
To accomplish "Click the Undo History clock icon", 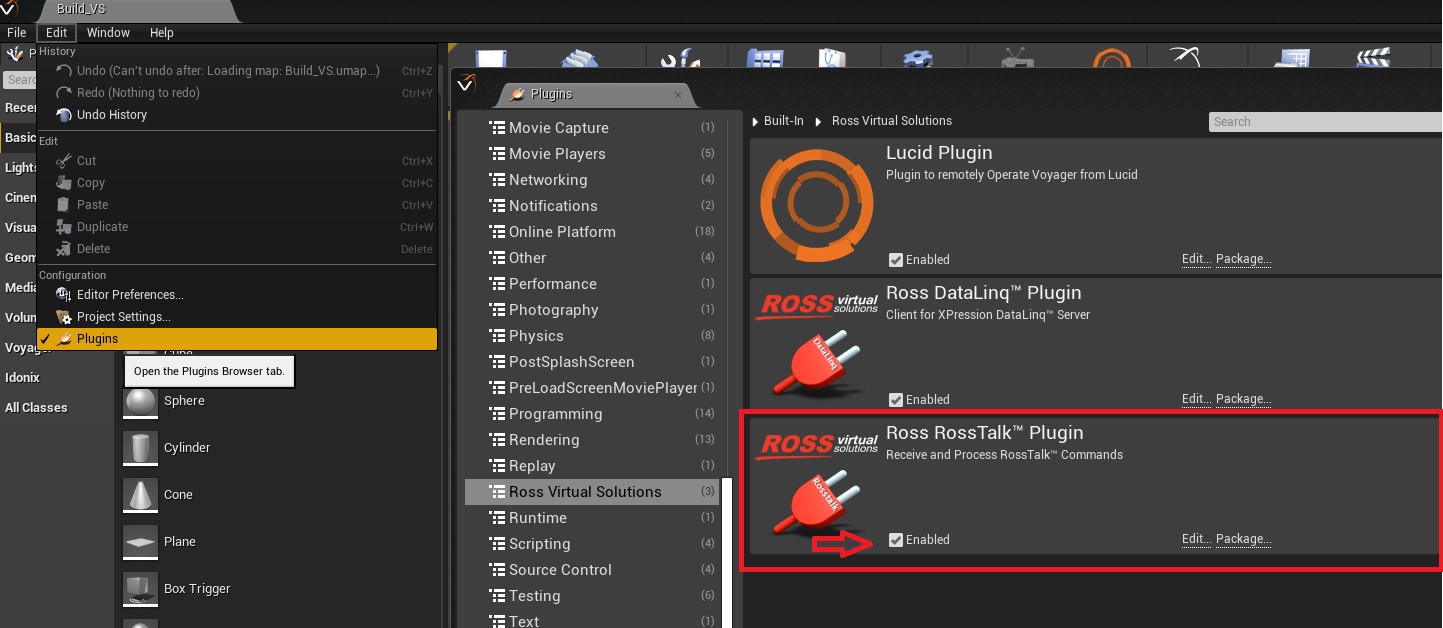I will coord(64,115).
